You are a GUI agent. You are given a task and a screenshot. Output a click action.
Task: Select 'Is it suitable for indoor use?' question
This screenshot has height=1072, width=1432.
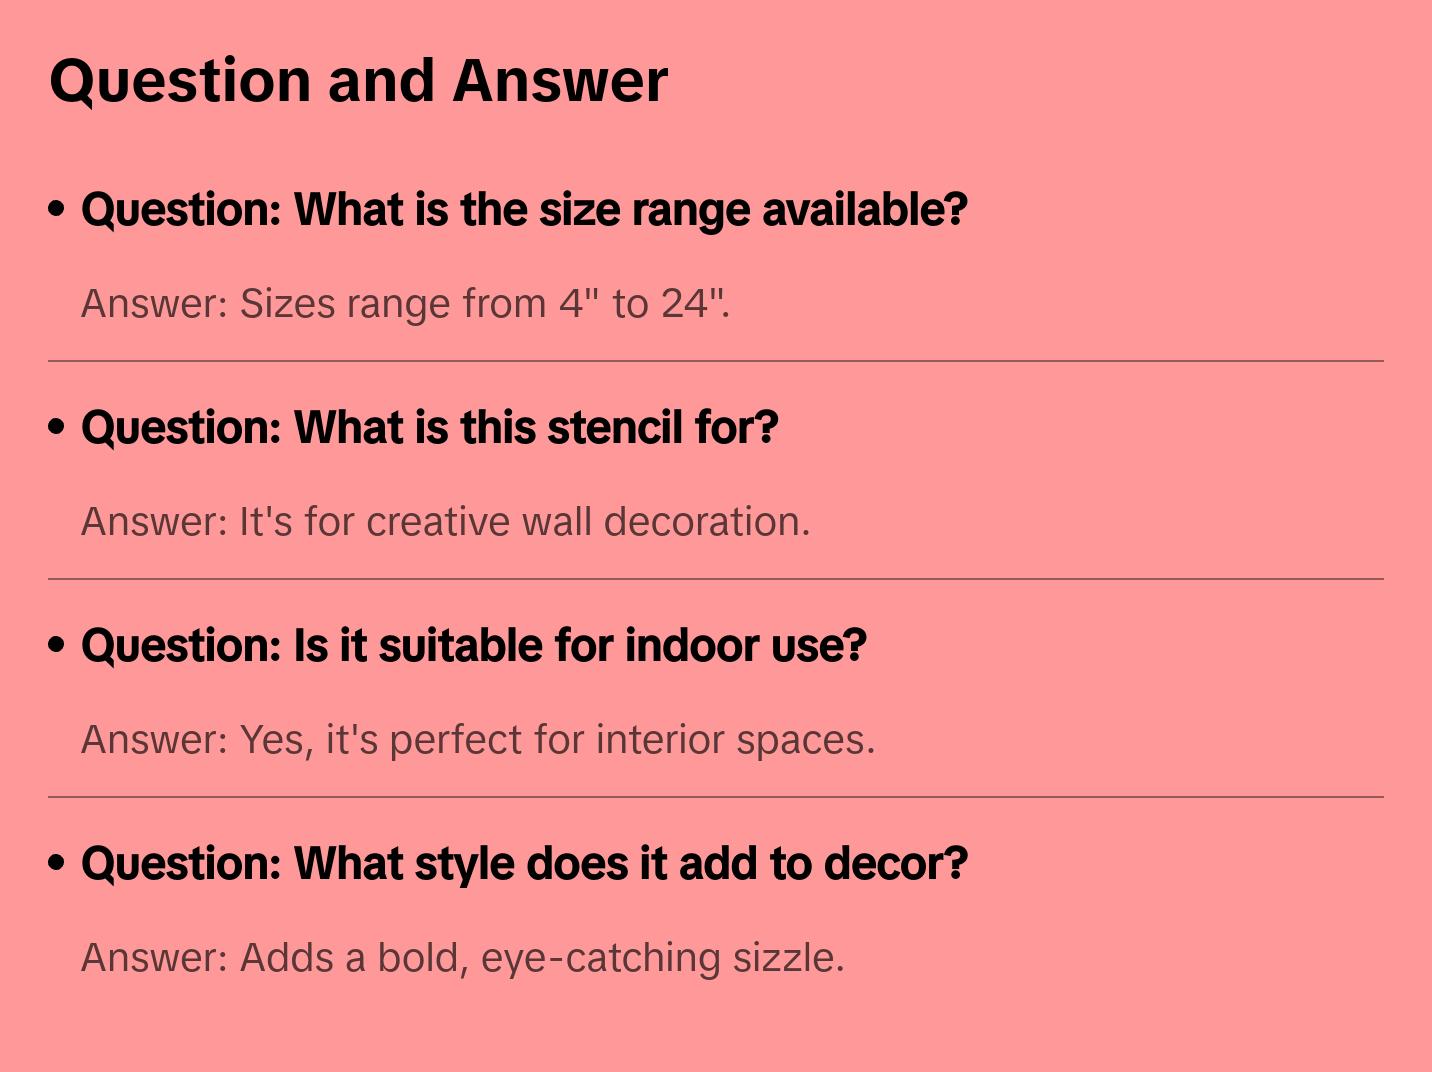click(473, 645)
